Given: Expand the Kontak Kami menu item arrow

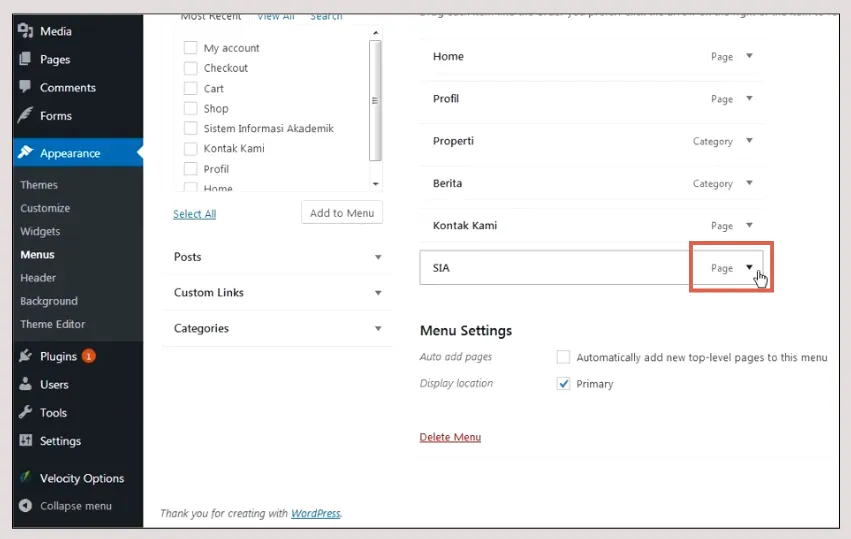Looking at the screenshot, I should coord(749,225).
